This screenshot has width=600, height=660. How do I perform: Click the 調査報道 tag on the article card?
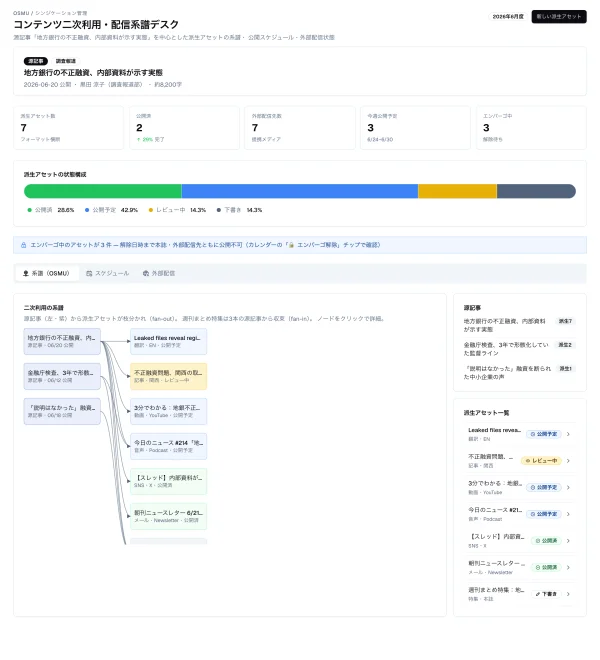point(66,61)
